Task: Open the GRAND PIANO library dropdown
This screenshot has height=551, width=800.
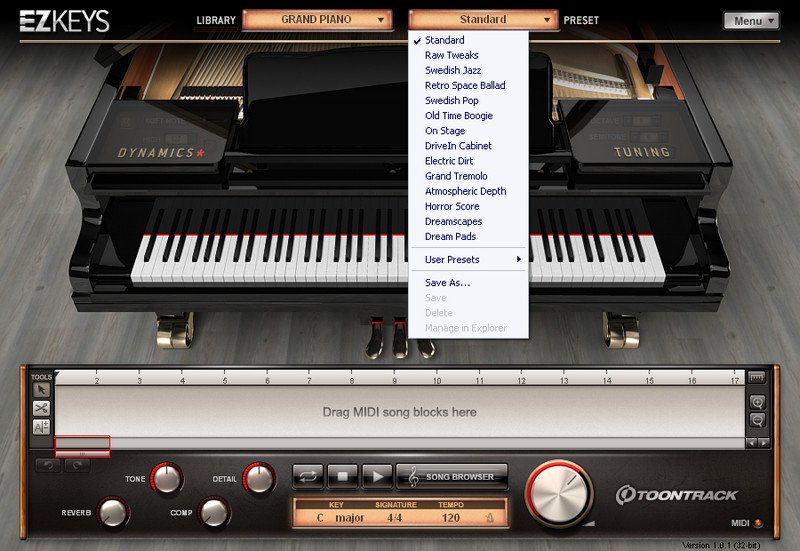Action: click(x=316, y=19)
